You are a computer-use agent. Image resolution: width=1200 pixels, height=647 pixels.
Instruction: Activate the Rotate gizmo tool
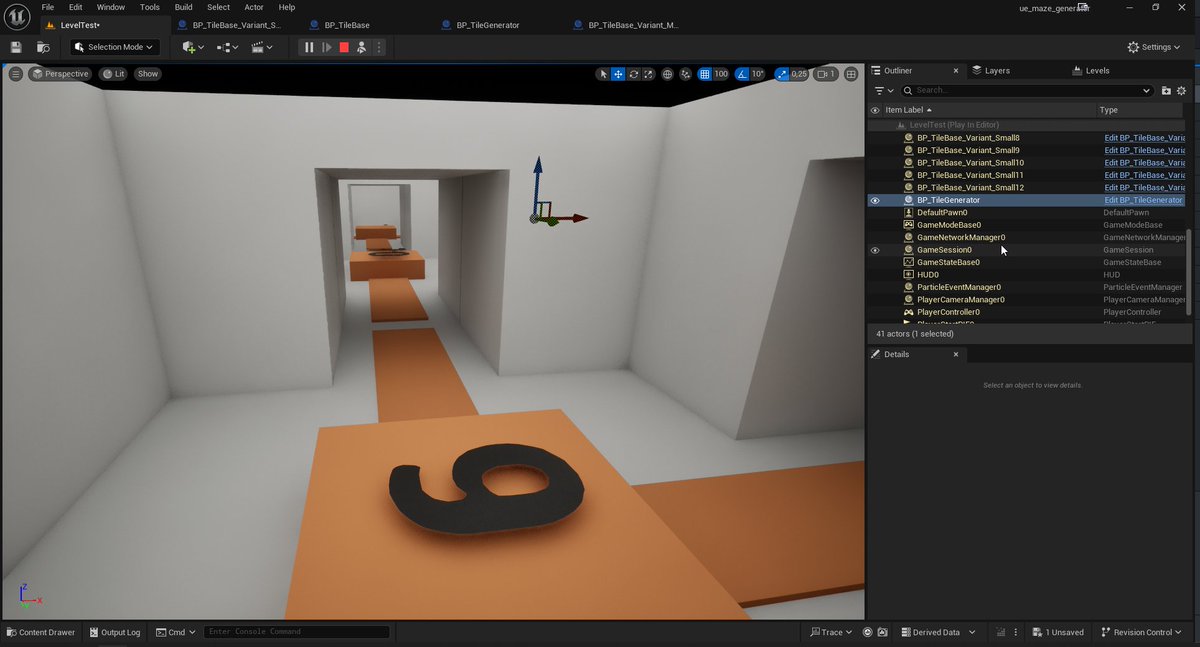634,74
